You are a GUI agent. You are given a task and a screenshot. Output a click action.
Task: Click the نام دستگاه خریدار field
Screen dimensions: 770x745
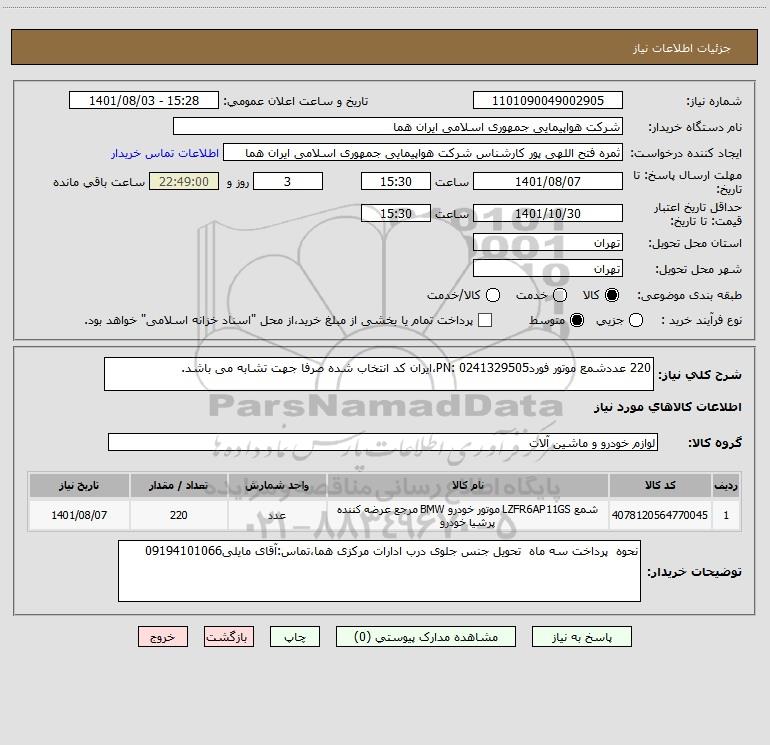pyautogui.click(x=398, y=127)
